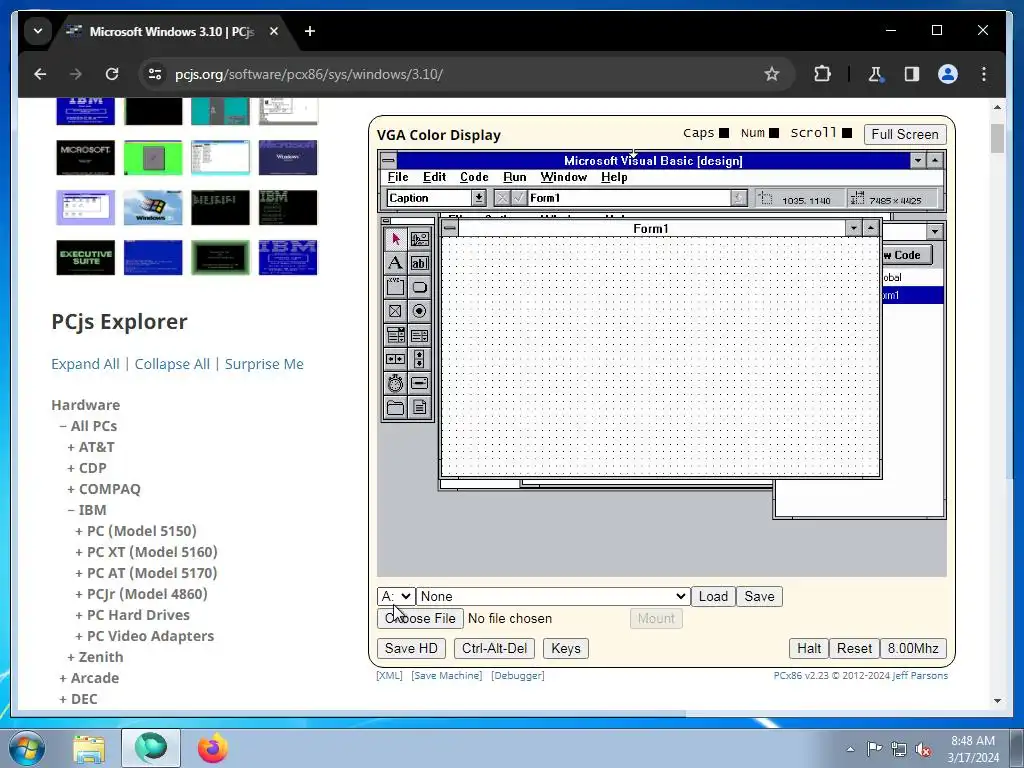This screenshot has width=1024, height=768.
Task: Select the Picture Box tool
Action: [x=419, y=239]
